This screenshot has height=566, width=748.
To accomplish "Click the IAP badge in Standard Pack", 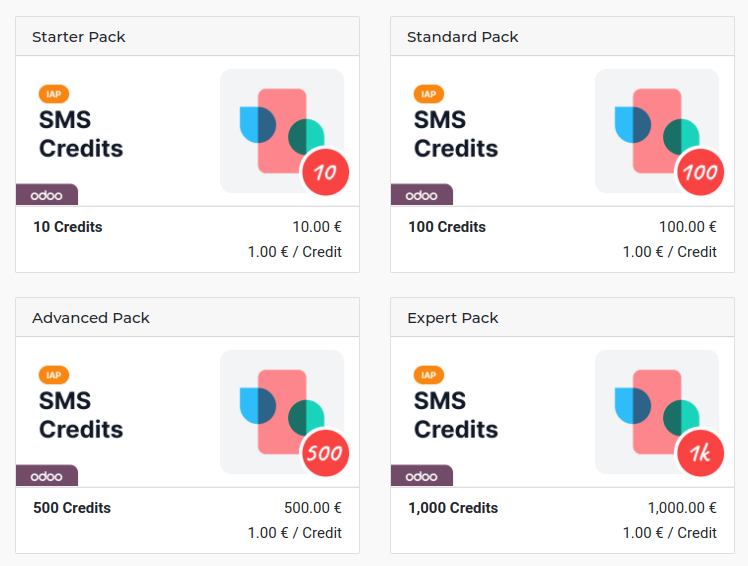I will (429, 94).
